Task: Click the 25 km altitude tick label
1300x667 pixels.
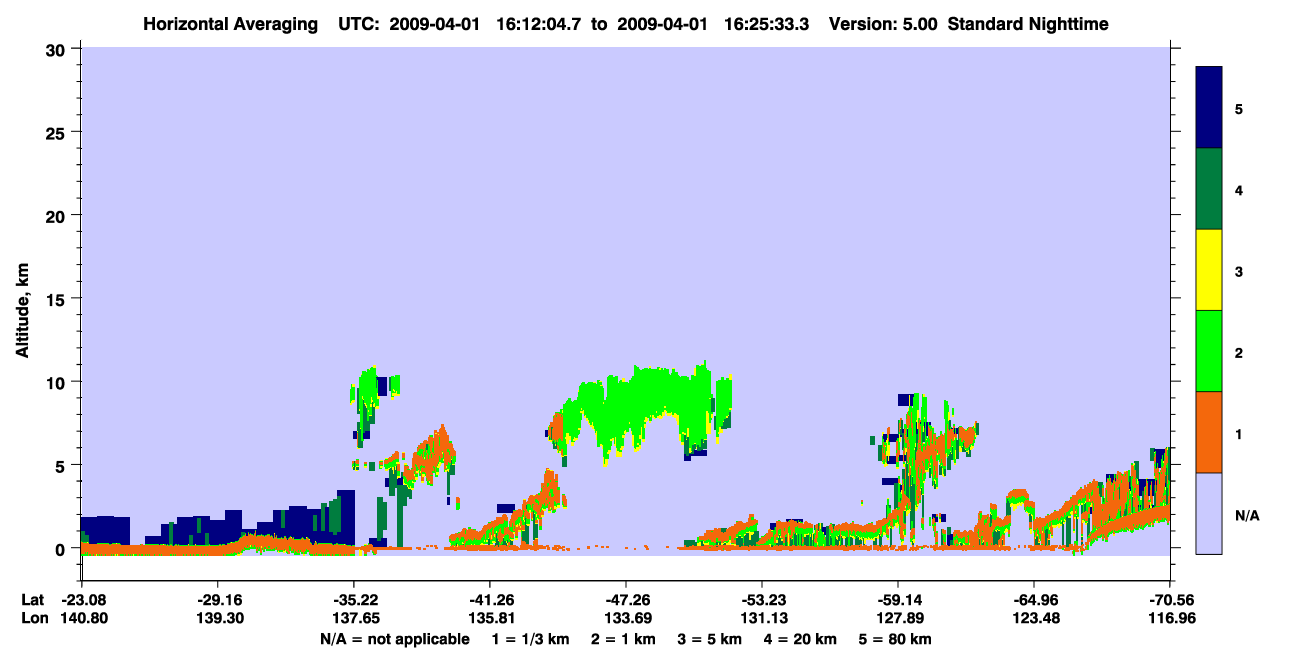Action: (57, 132)
